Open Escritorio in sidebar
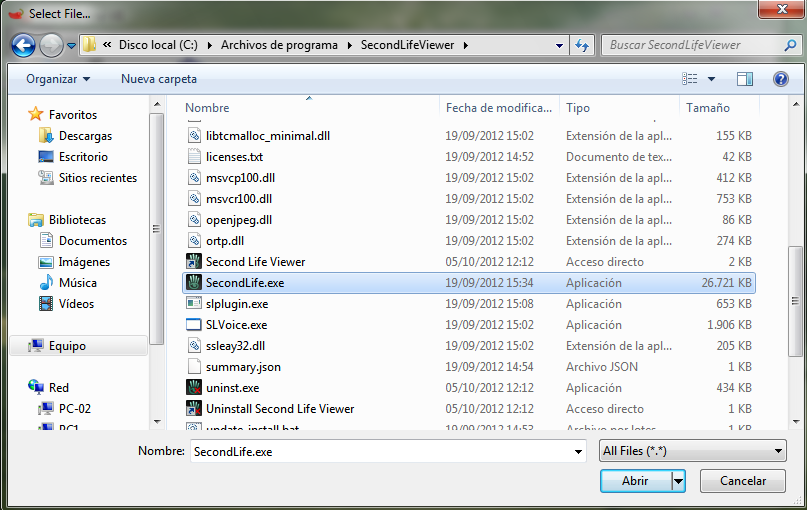 83,157
